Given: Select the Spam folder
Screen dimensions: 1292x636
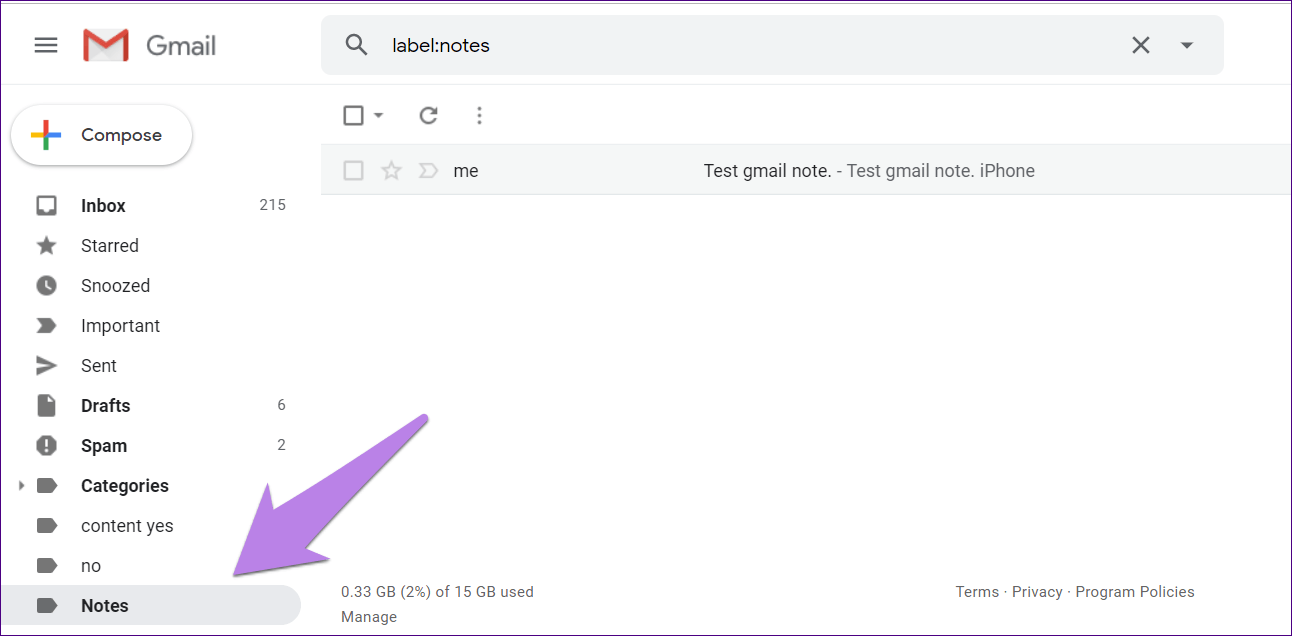Looking at the screenshot, I should click(104, 446).
